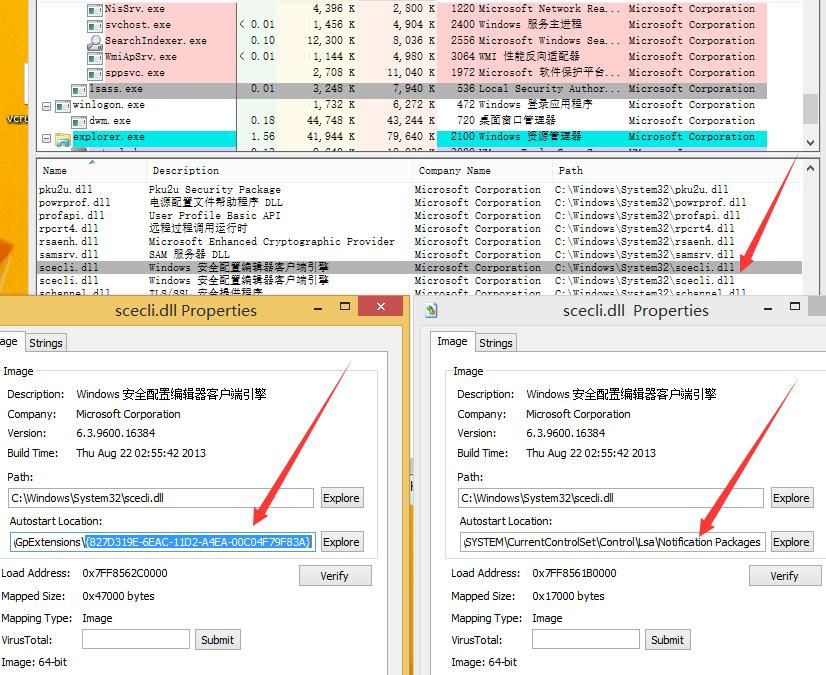Image resolution: width=826 pixels, height=675 pixels.
Task: Sort DLL list by Company Name column
Action: point(482,171)
